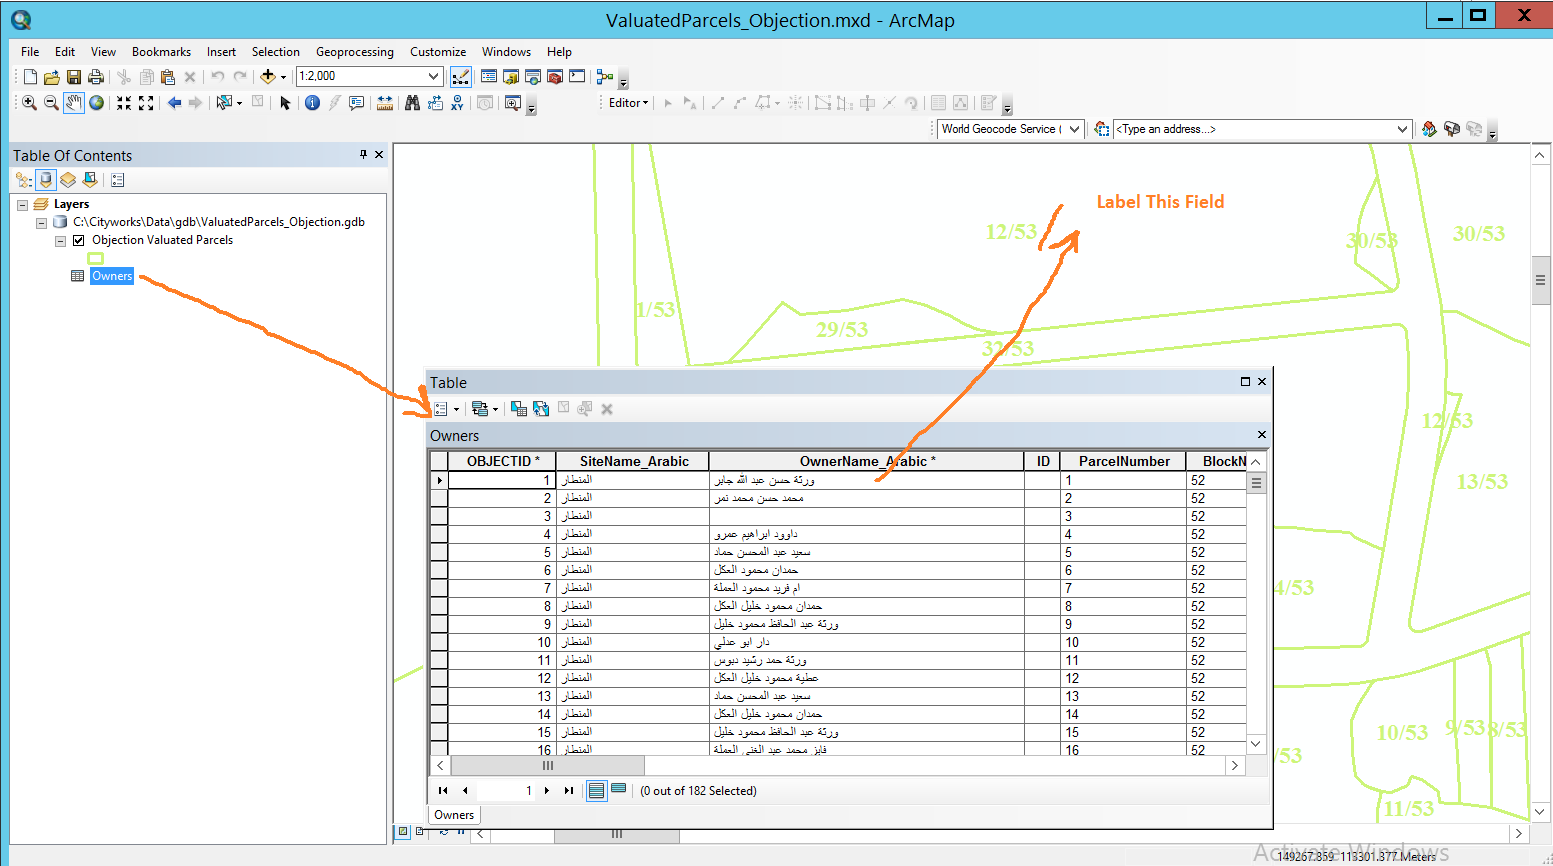The image size is (1553, 866).
Task: Go to next table record
Action: click(547, 790)
